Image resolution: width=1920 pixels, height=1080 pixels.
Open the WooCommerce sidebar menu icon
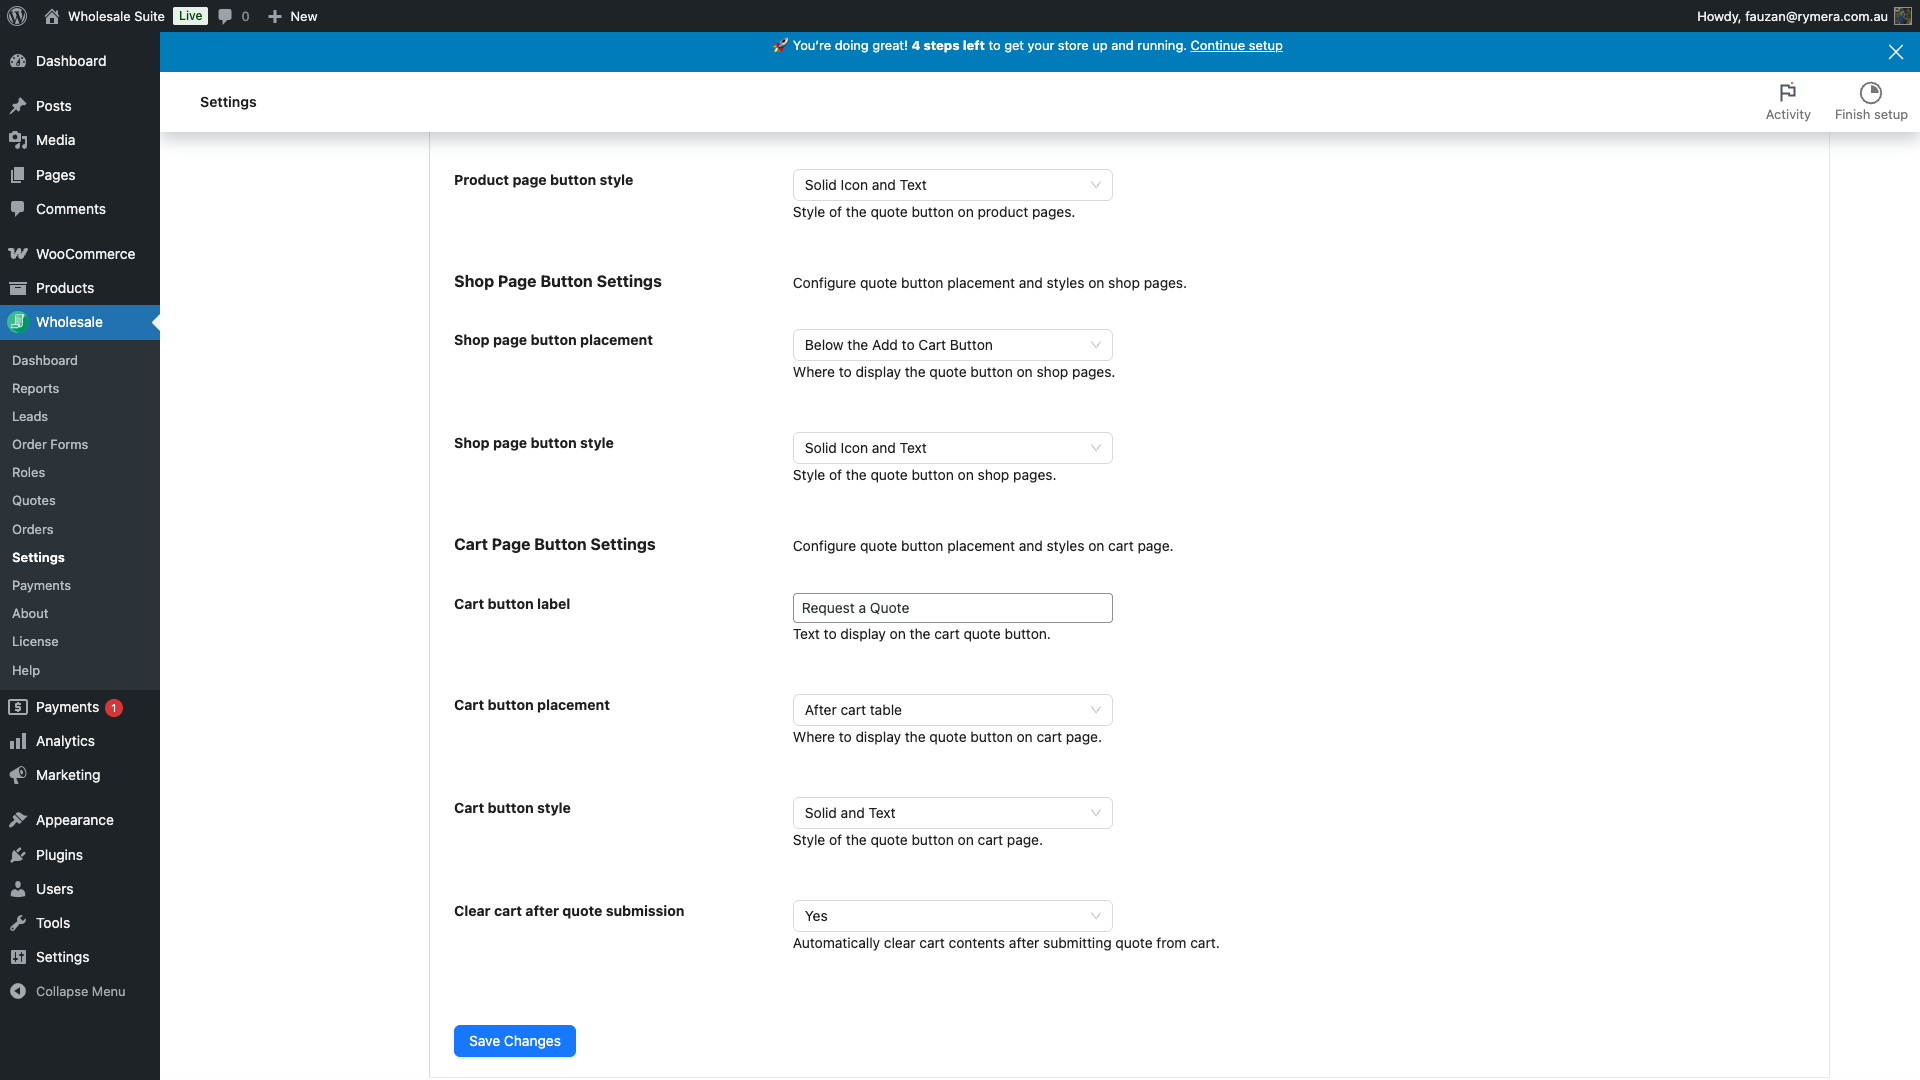click(18, 254)
